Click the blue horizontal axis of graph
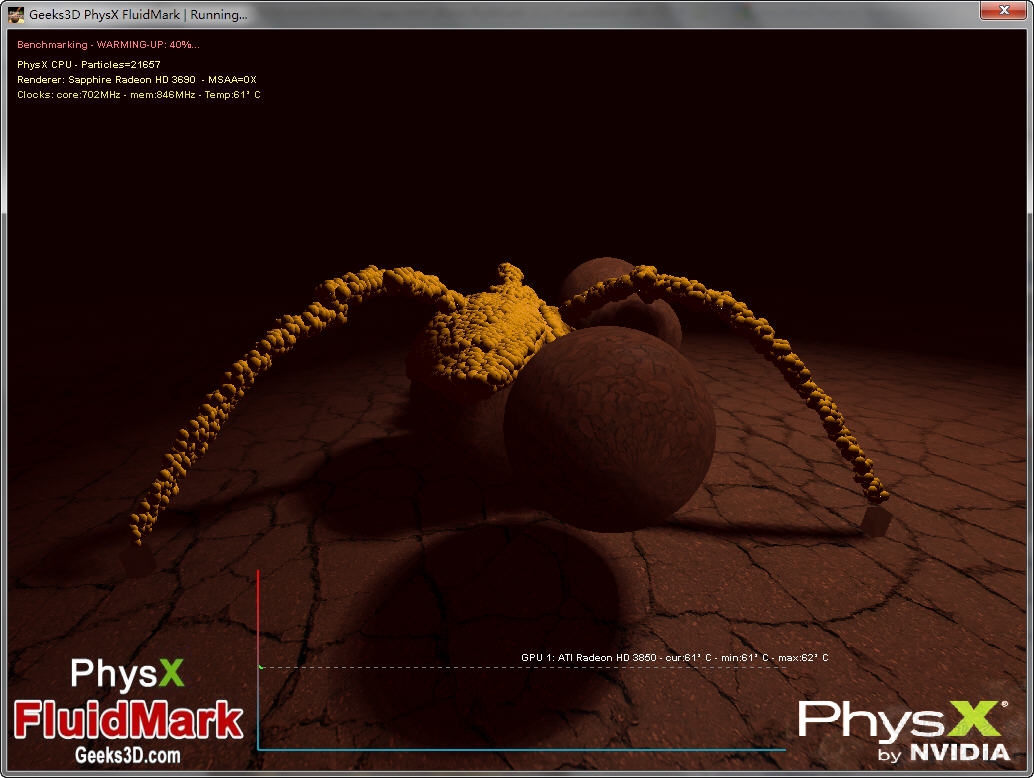The width and height of the screenshot is (1034, 778). pyautogui.click(x=520, y=749)
